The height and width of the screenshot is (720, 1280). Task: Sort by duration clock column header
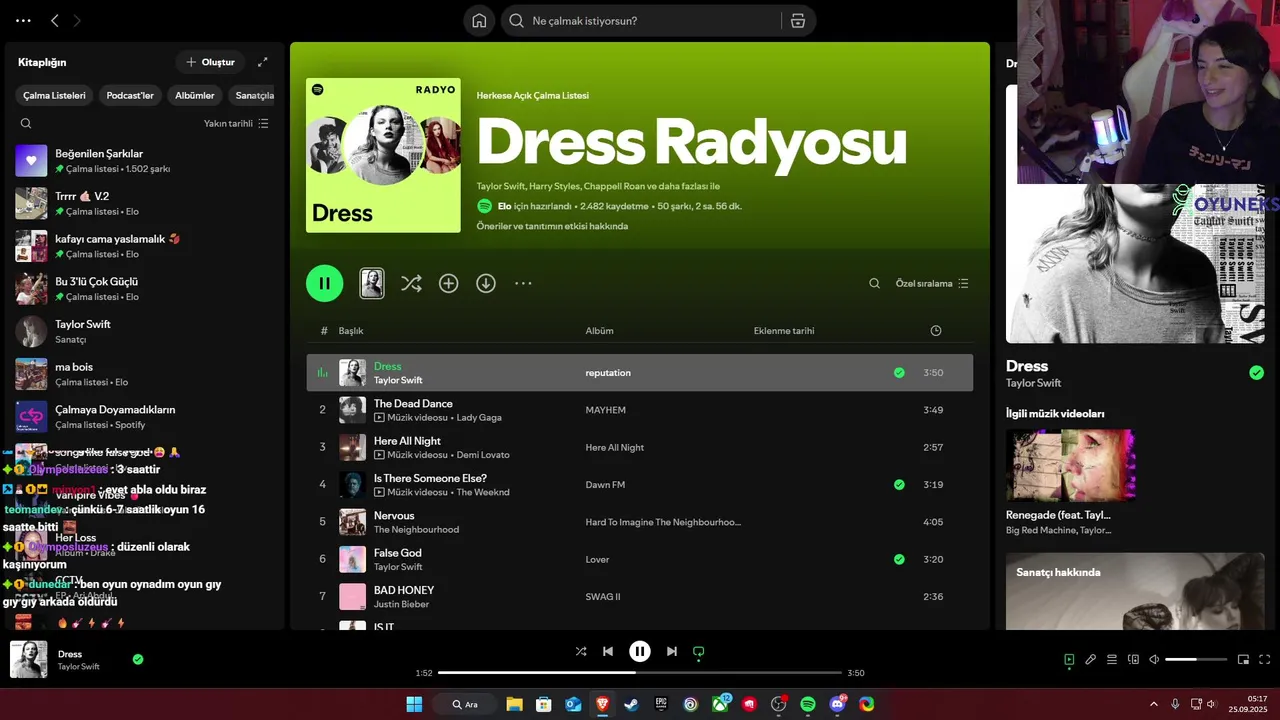click(936, 331)
